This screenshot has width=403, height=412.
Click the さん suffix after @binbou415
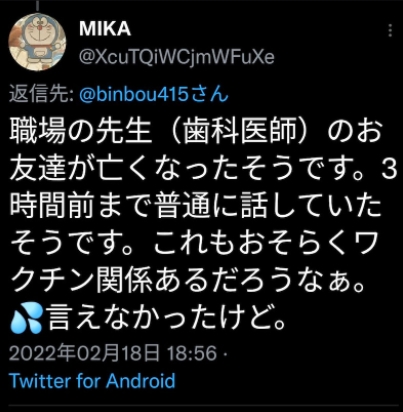[210, 95]
